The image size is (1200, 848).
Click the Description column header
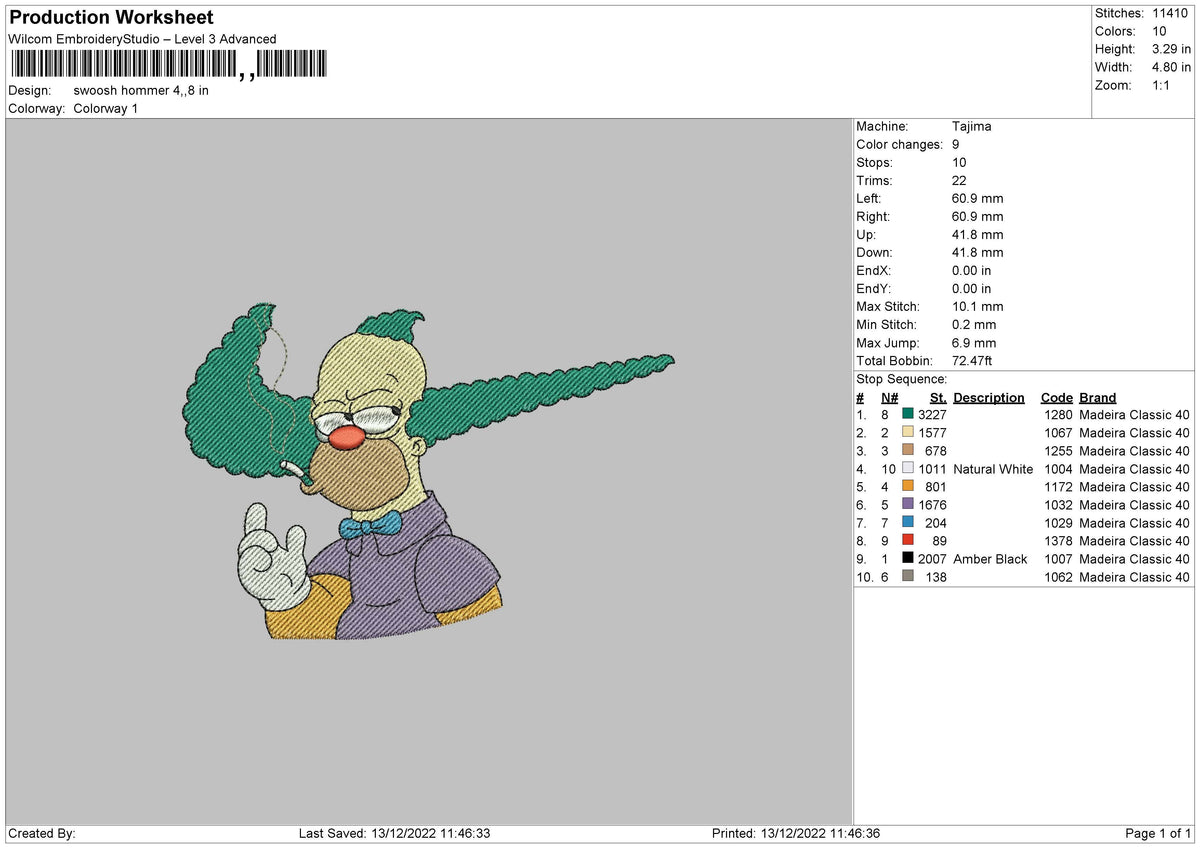[x=989, y=397]
